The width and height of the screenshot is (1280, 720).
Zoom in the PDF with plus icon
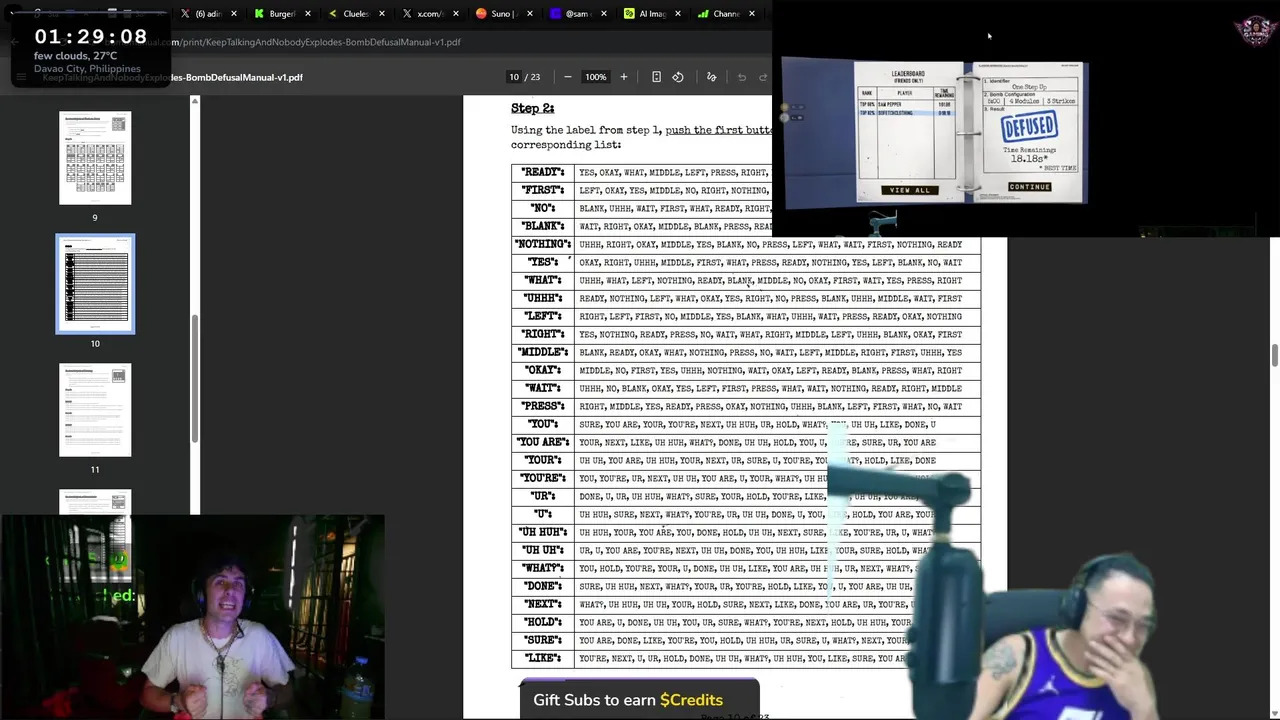(624, 77)
